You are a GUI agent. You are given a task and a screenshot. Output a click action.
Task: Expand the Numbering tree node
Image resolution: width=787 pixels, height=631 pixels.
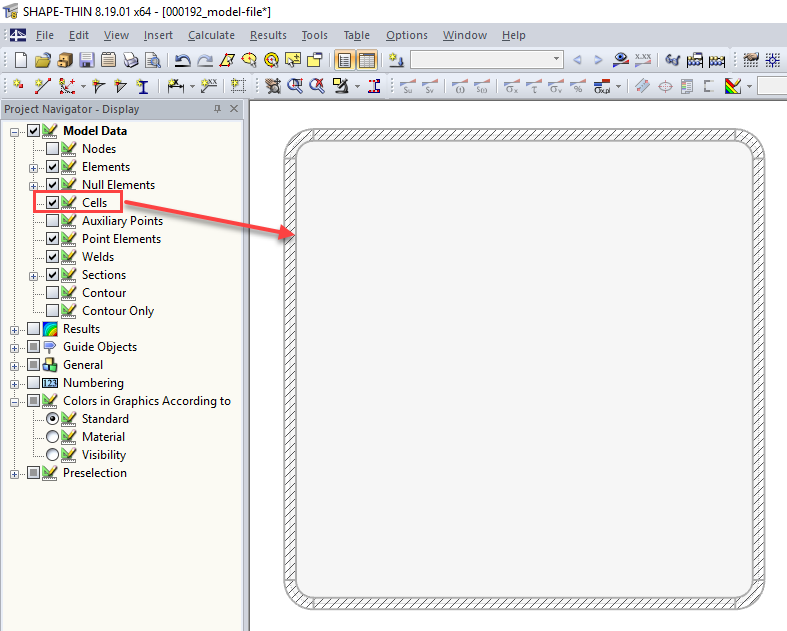(15, 385)
